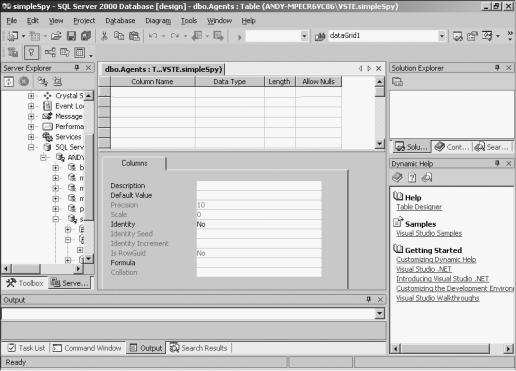Expand the Crystal Services tree node
516x371 pixels.
(31, 96)
